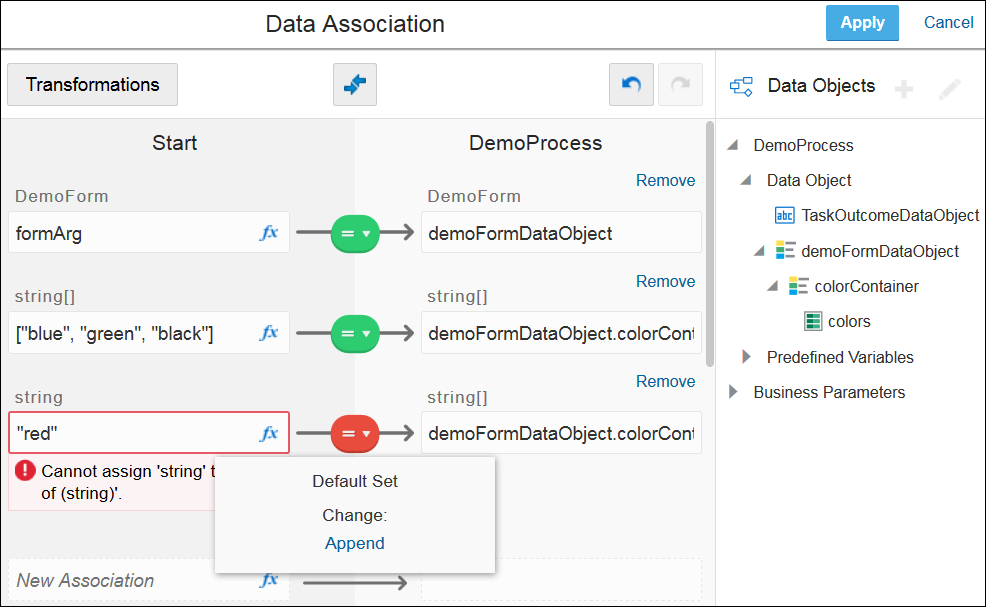Image resolution: width=986 pixels, height=607 pixels.
Task: Click the undo arrow button
Action: pos(631,85)
